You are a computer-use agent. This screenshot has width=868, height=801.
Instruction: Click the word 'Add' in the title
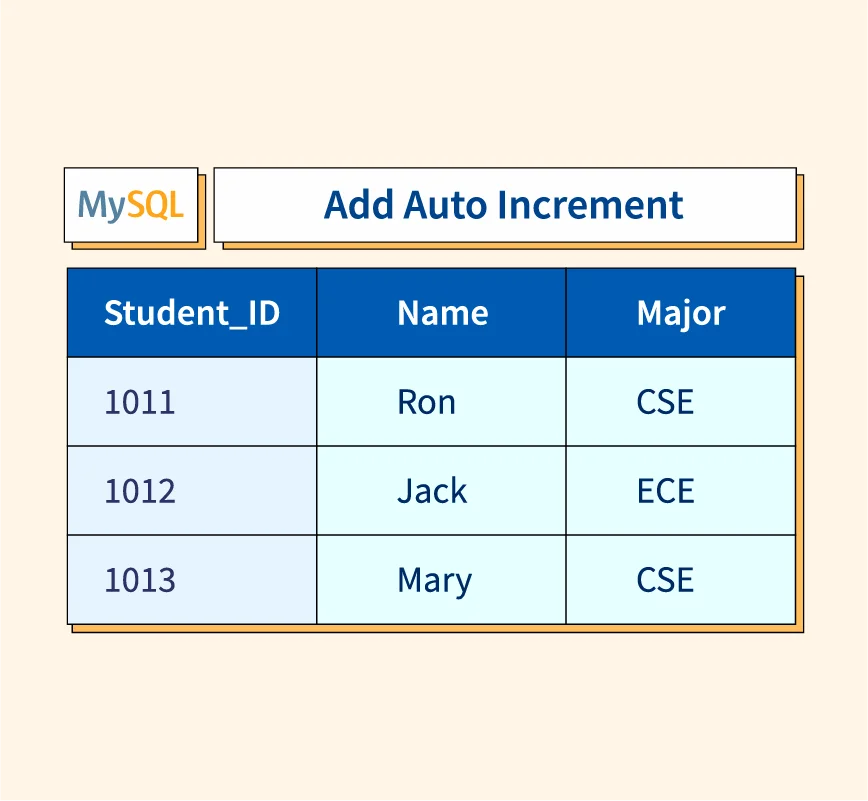click(x=360, y=205)
